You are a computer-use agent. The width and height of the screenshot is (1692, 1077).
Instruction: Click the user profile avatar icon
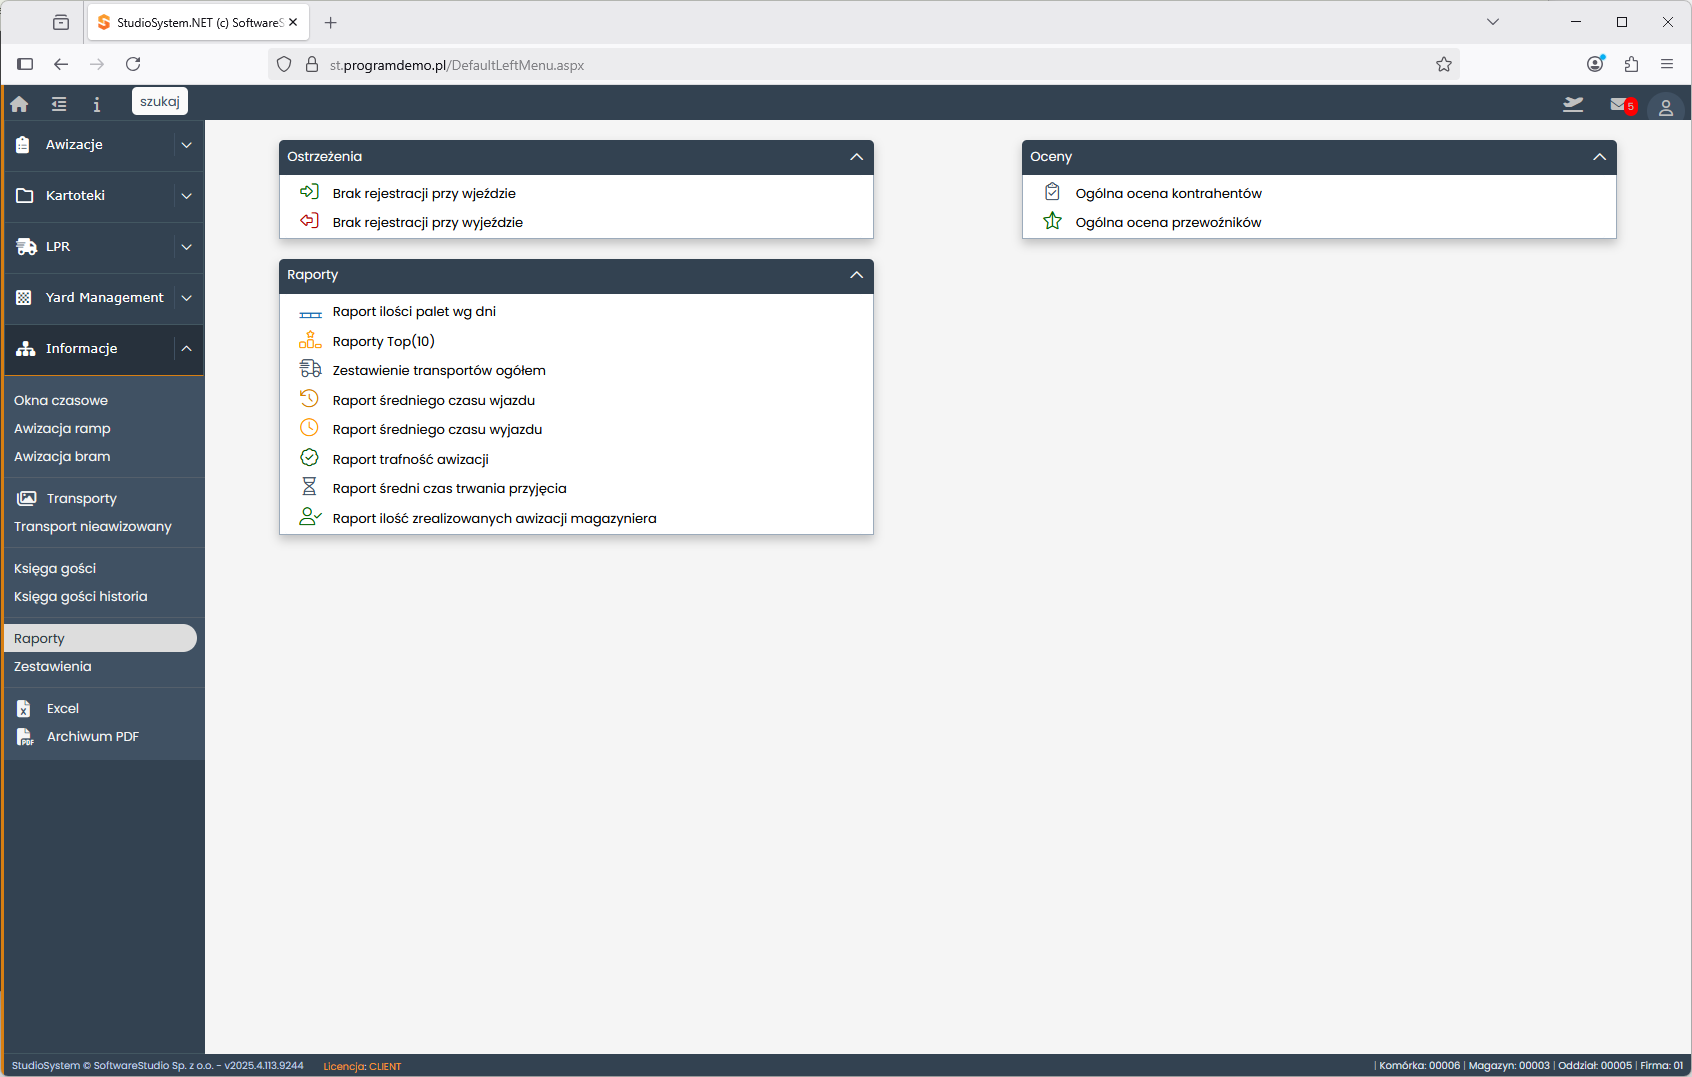(1665, 107)
